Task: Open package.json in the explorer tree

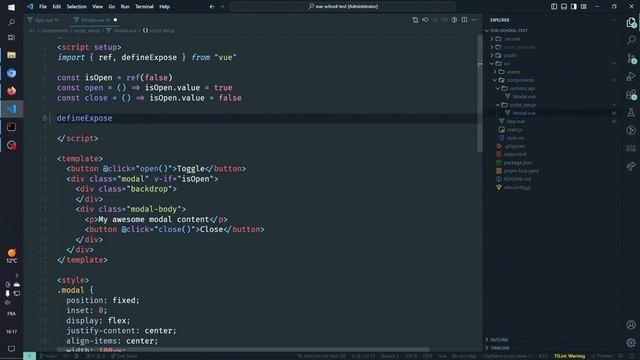Action: 518,162
